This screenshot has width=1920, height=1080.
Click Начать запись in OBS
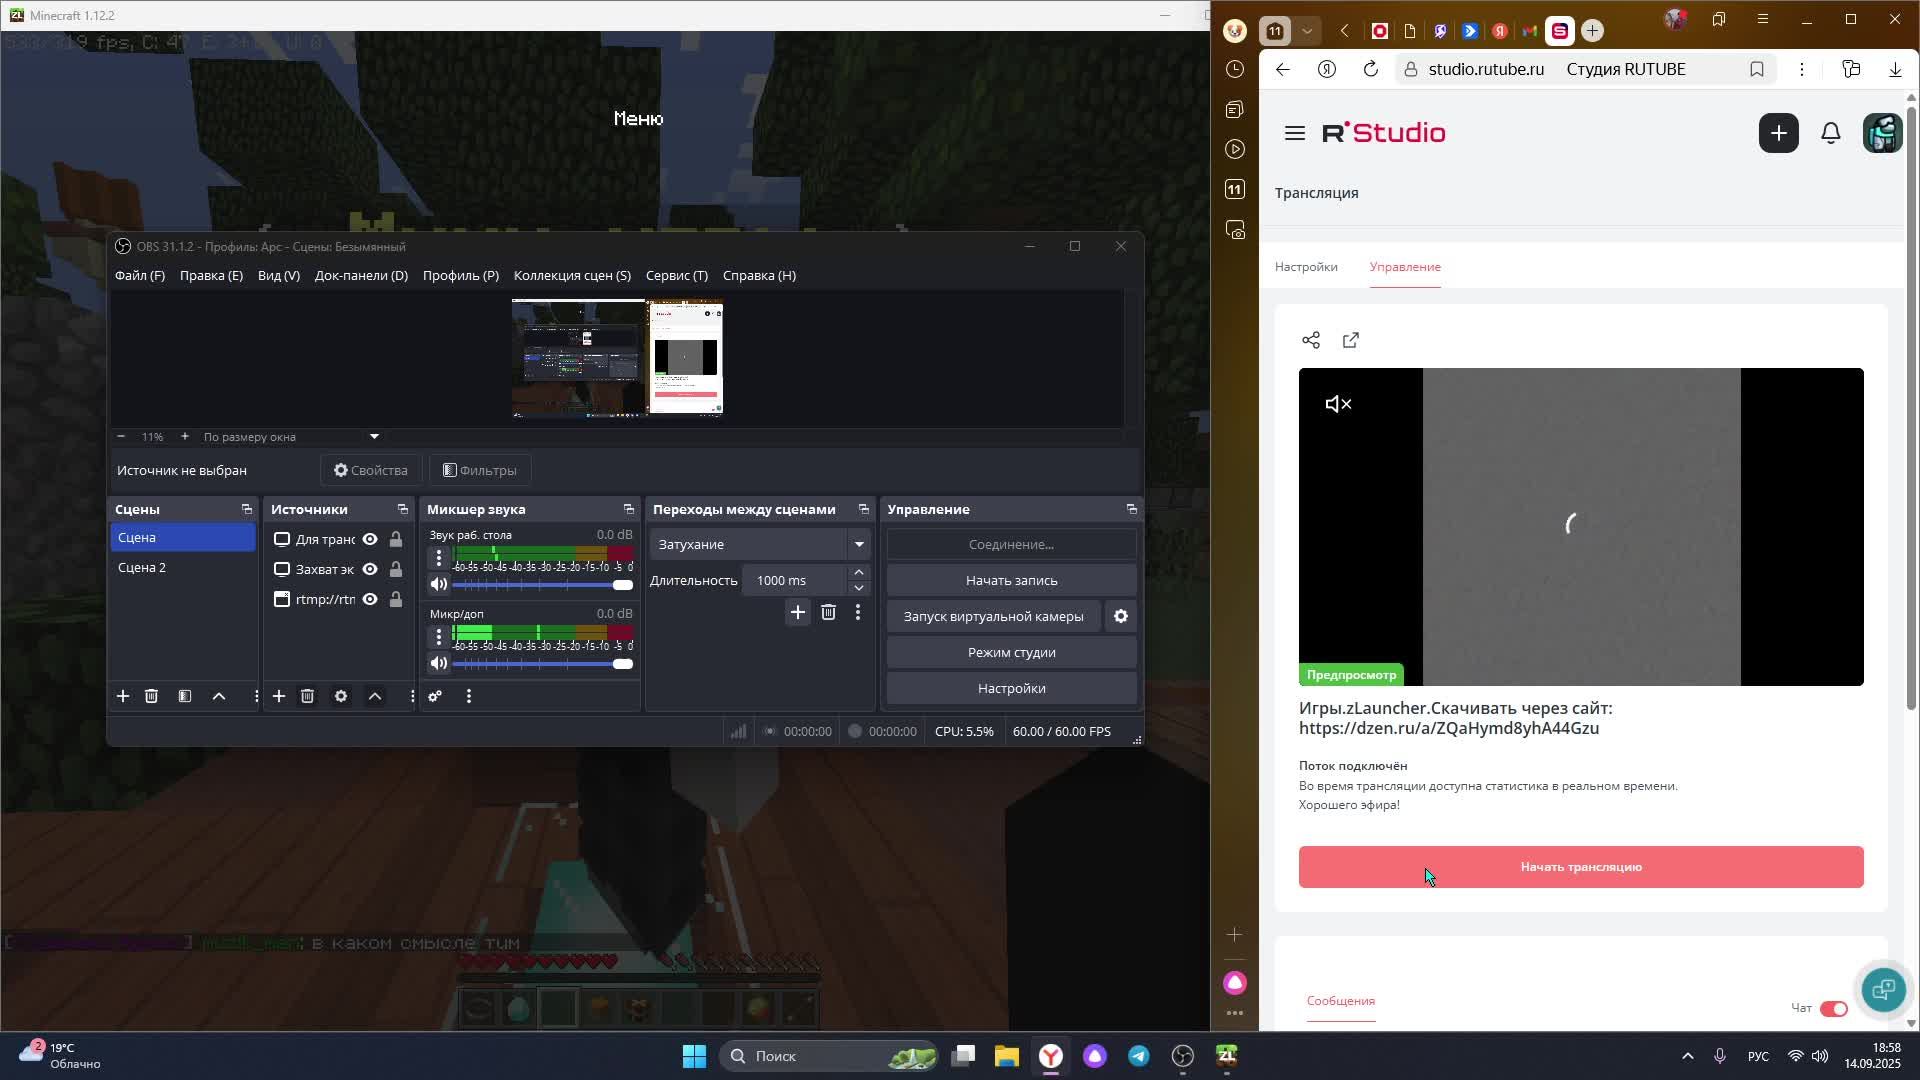[1011, 581]
